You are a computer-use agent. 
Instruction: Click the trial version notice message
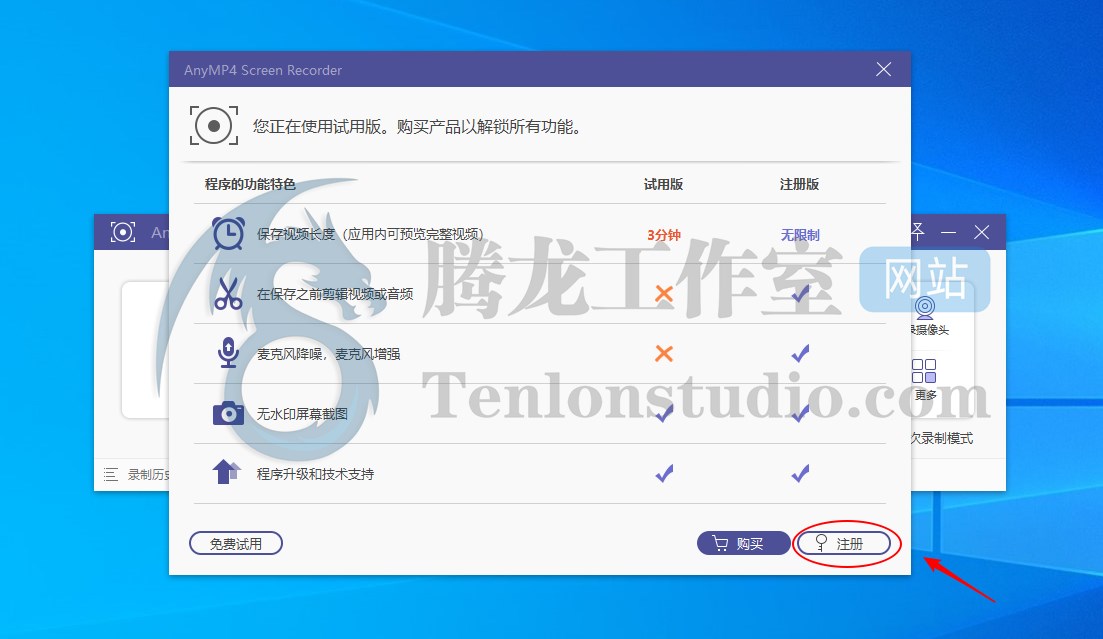tap(418, 127)
